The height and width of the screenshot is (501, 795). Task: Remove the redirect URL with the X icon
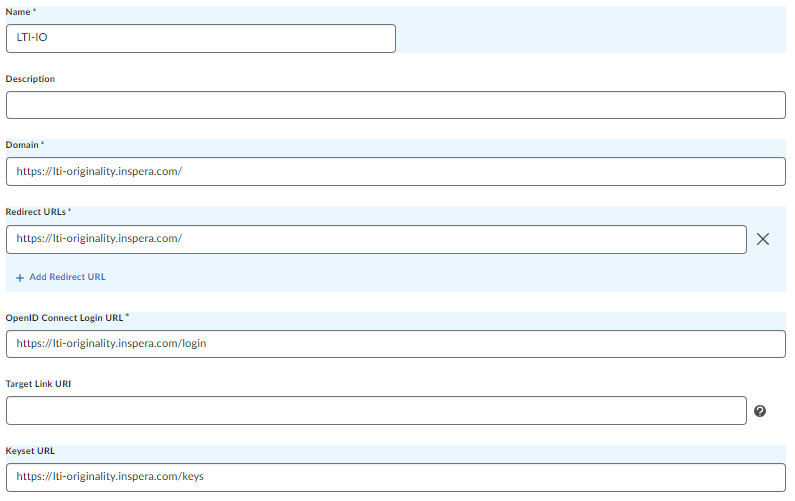(x=763, y=239)
